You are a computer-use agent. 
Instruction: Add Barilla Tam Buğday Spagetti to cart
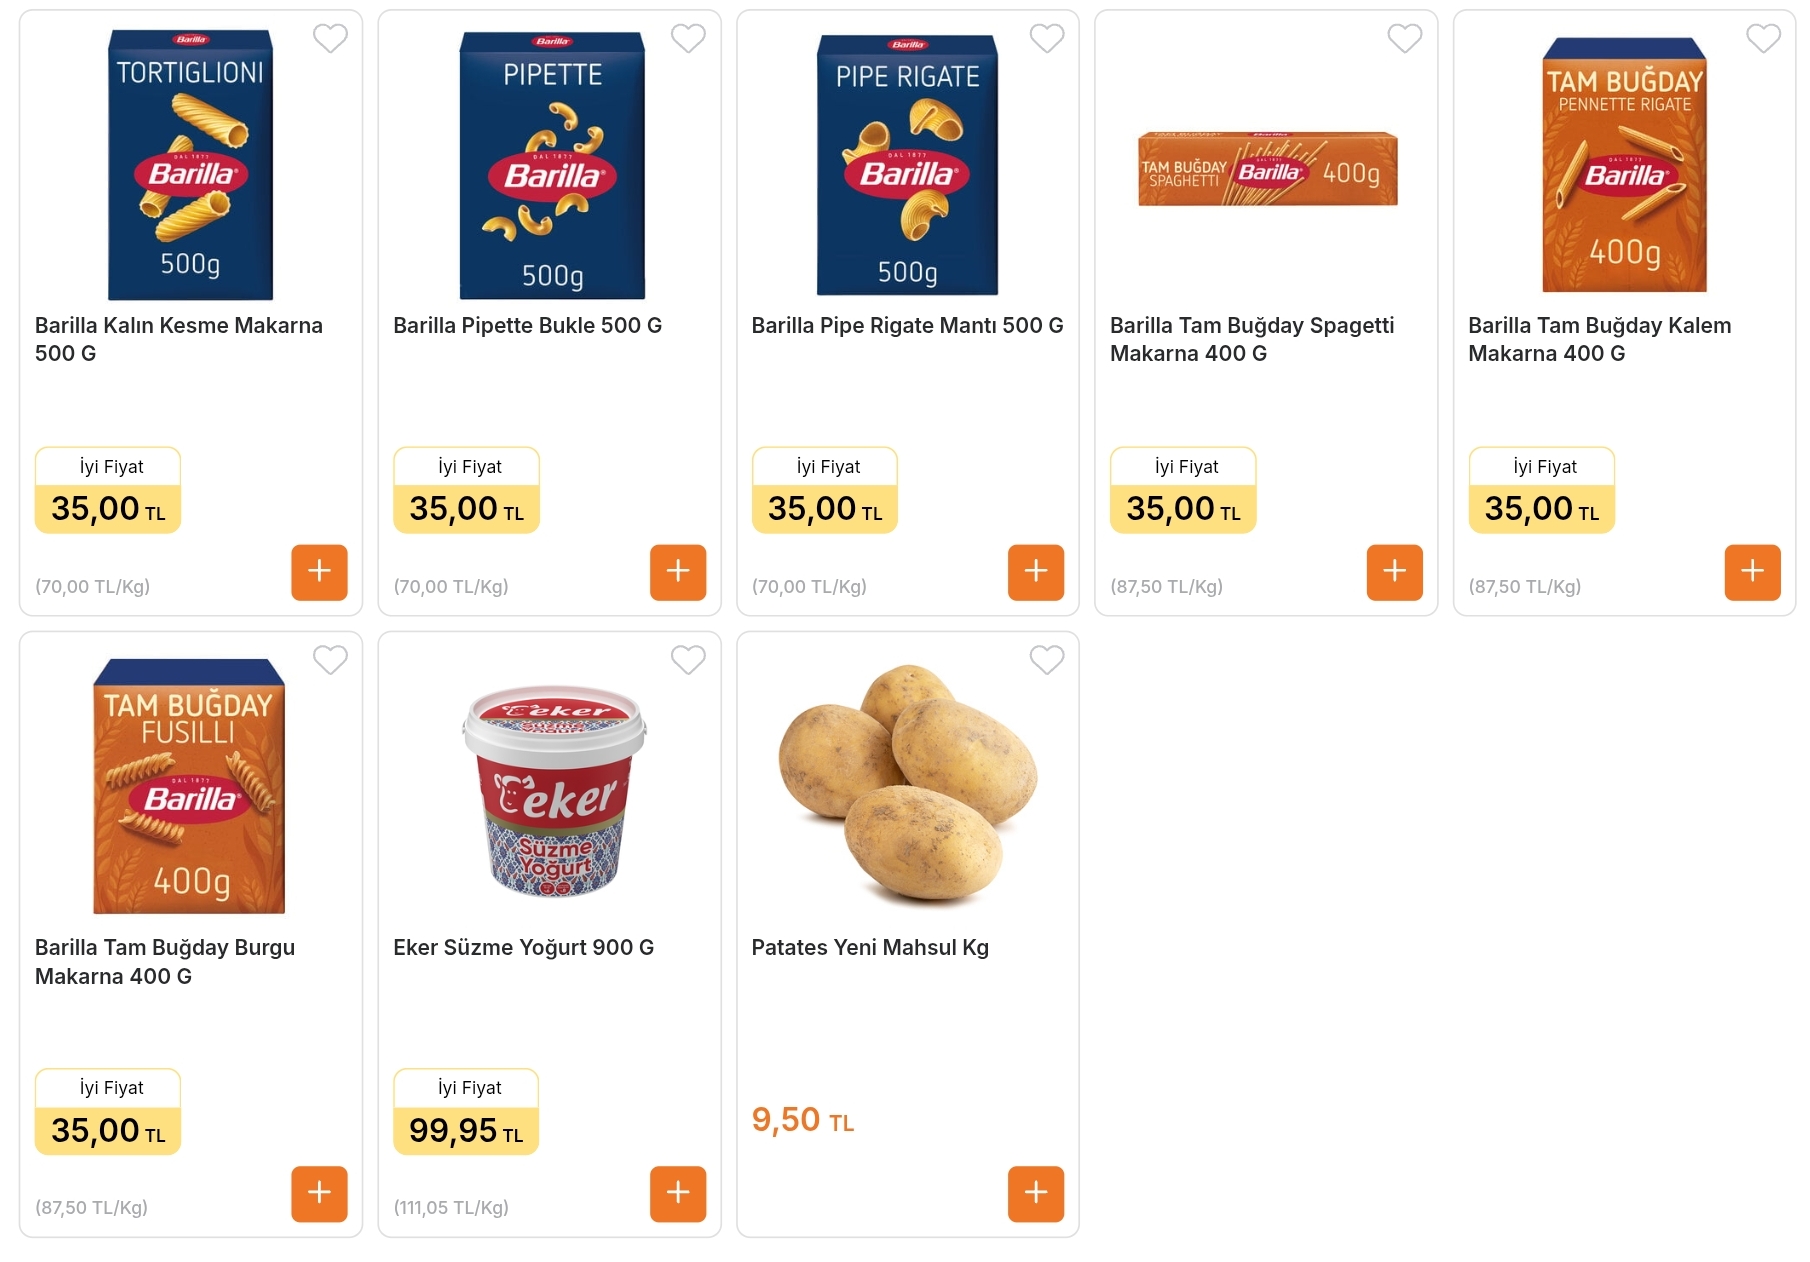point(1394,572)
